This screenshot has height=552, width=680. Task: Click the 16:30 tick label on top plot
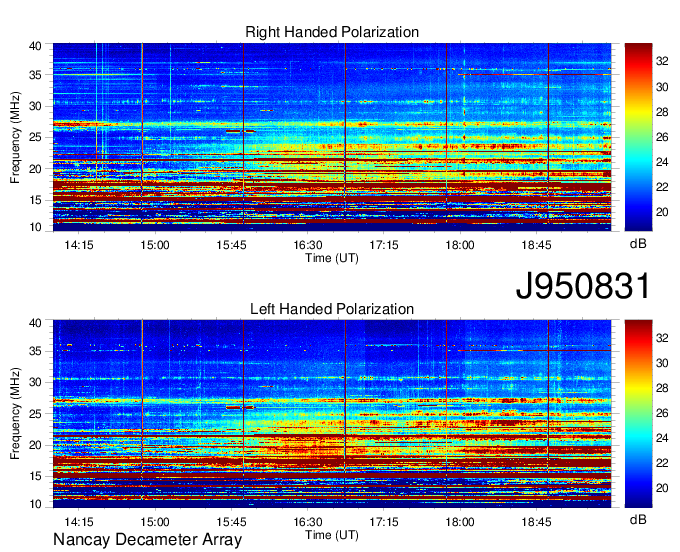(307, 245)
